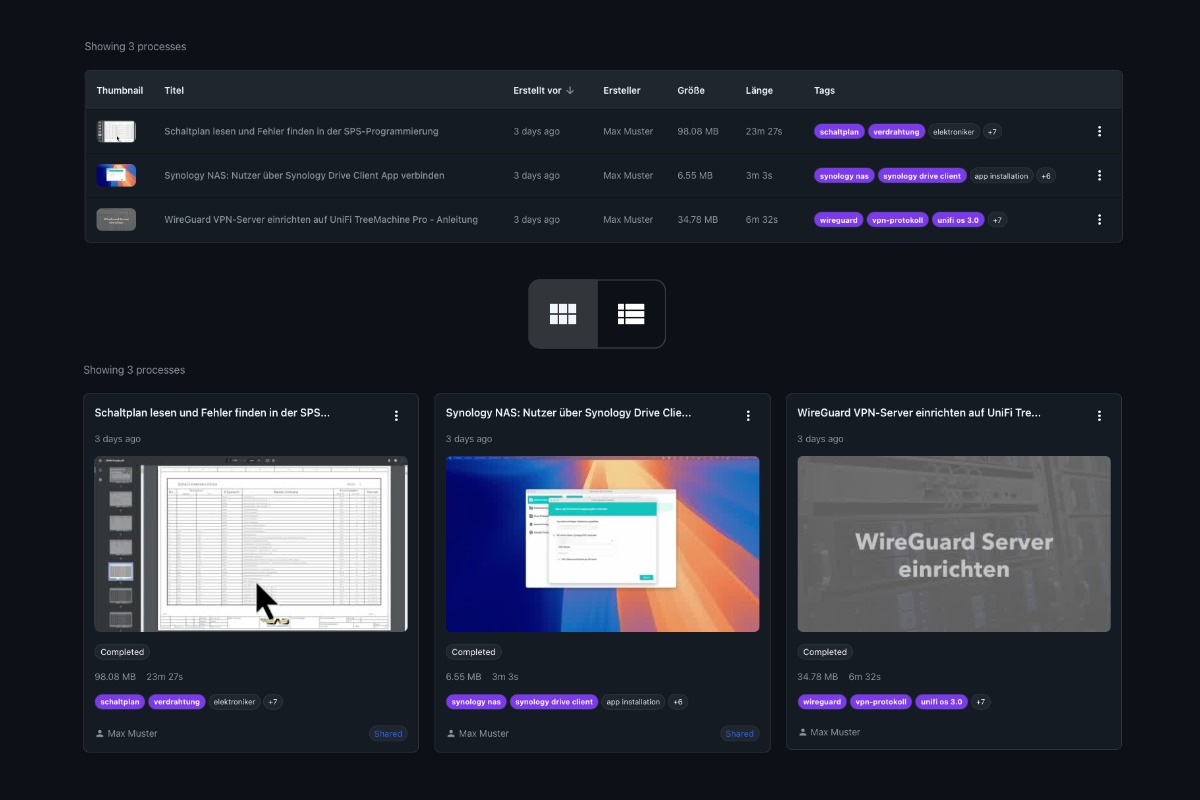Switch to list view layout
1200x800 pixels.
(631, 314)
